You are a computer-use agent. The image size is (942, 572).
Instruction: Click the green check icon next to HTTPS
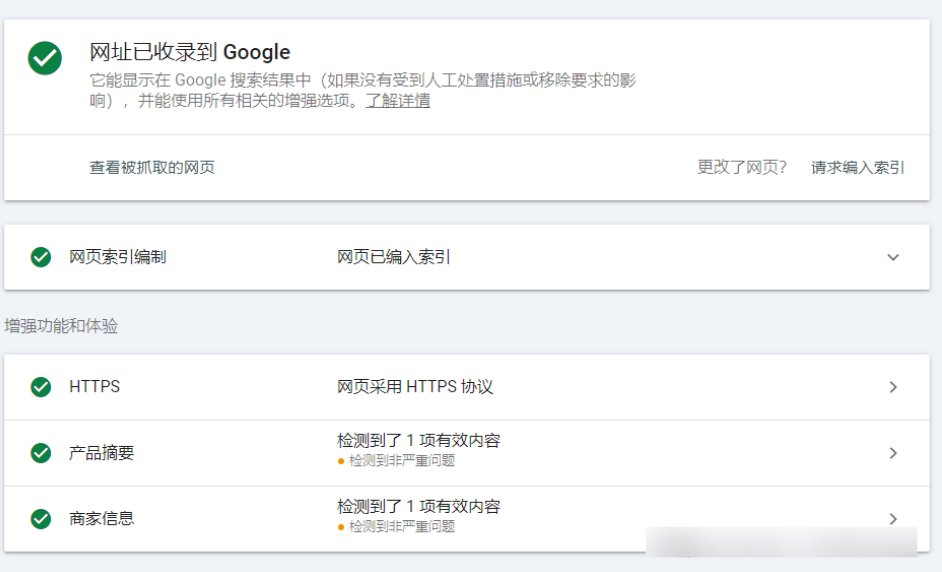pyautogui.click(x=41, y=387)
